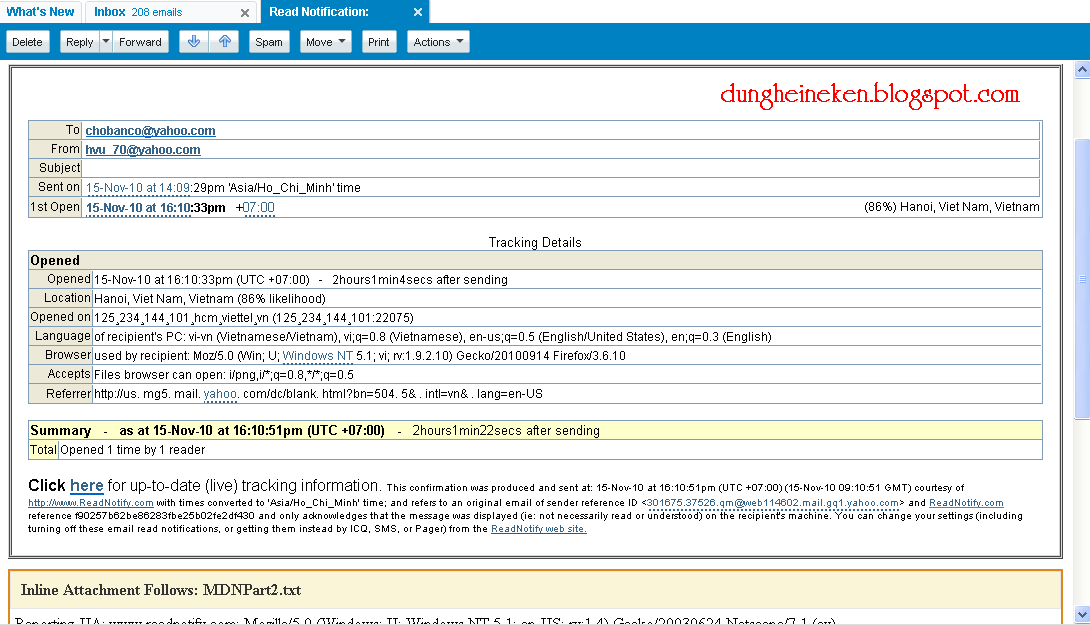
Task: Click 'Tracking Details' heading
Action: pyautogui.click(x=535, y=243)
